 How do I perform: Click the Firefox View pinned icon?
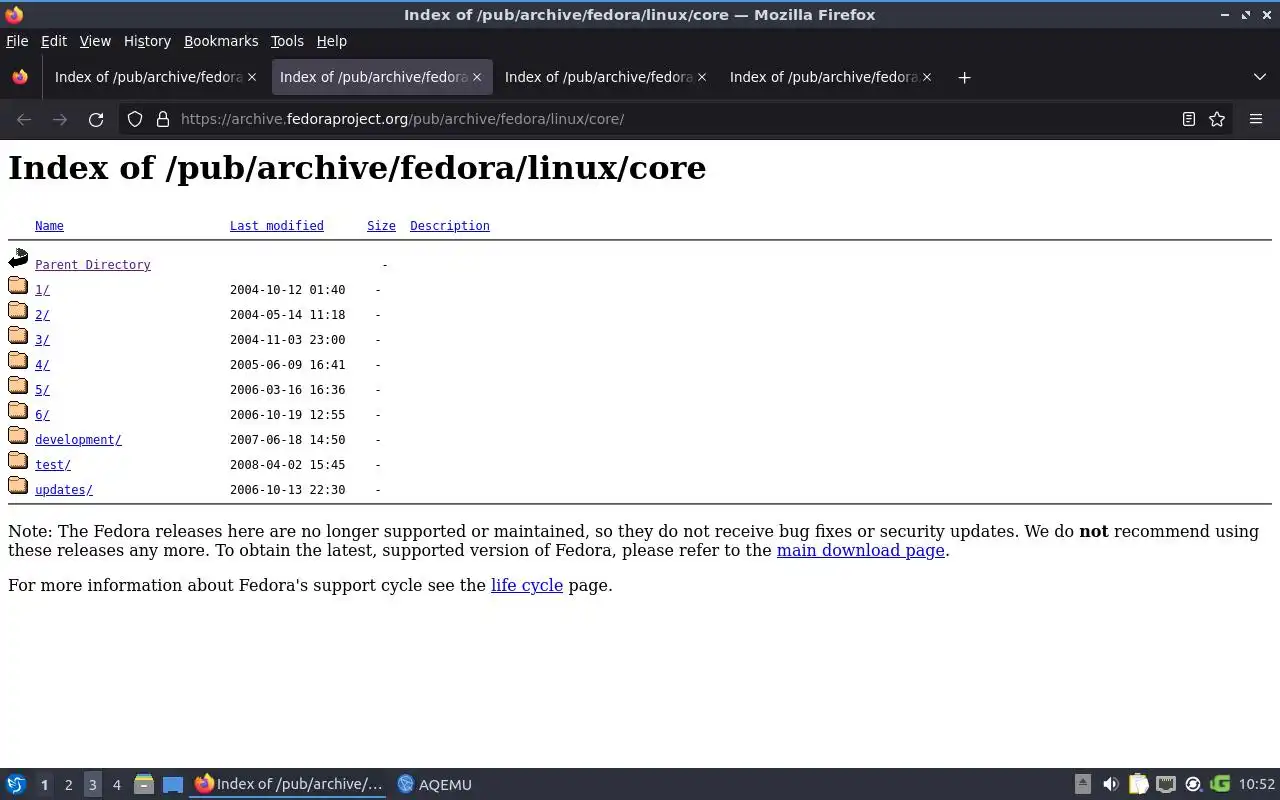pyautogui.click(x=20, y=77)
